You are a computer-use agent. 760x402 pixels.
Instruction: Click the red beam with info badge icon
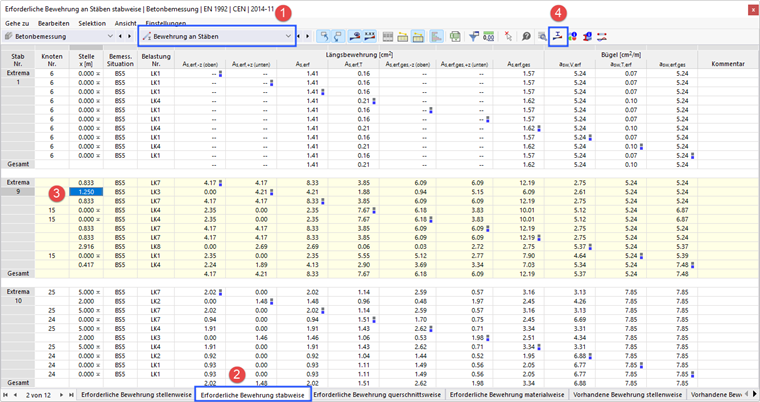[x=587, y=36]
